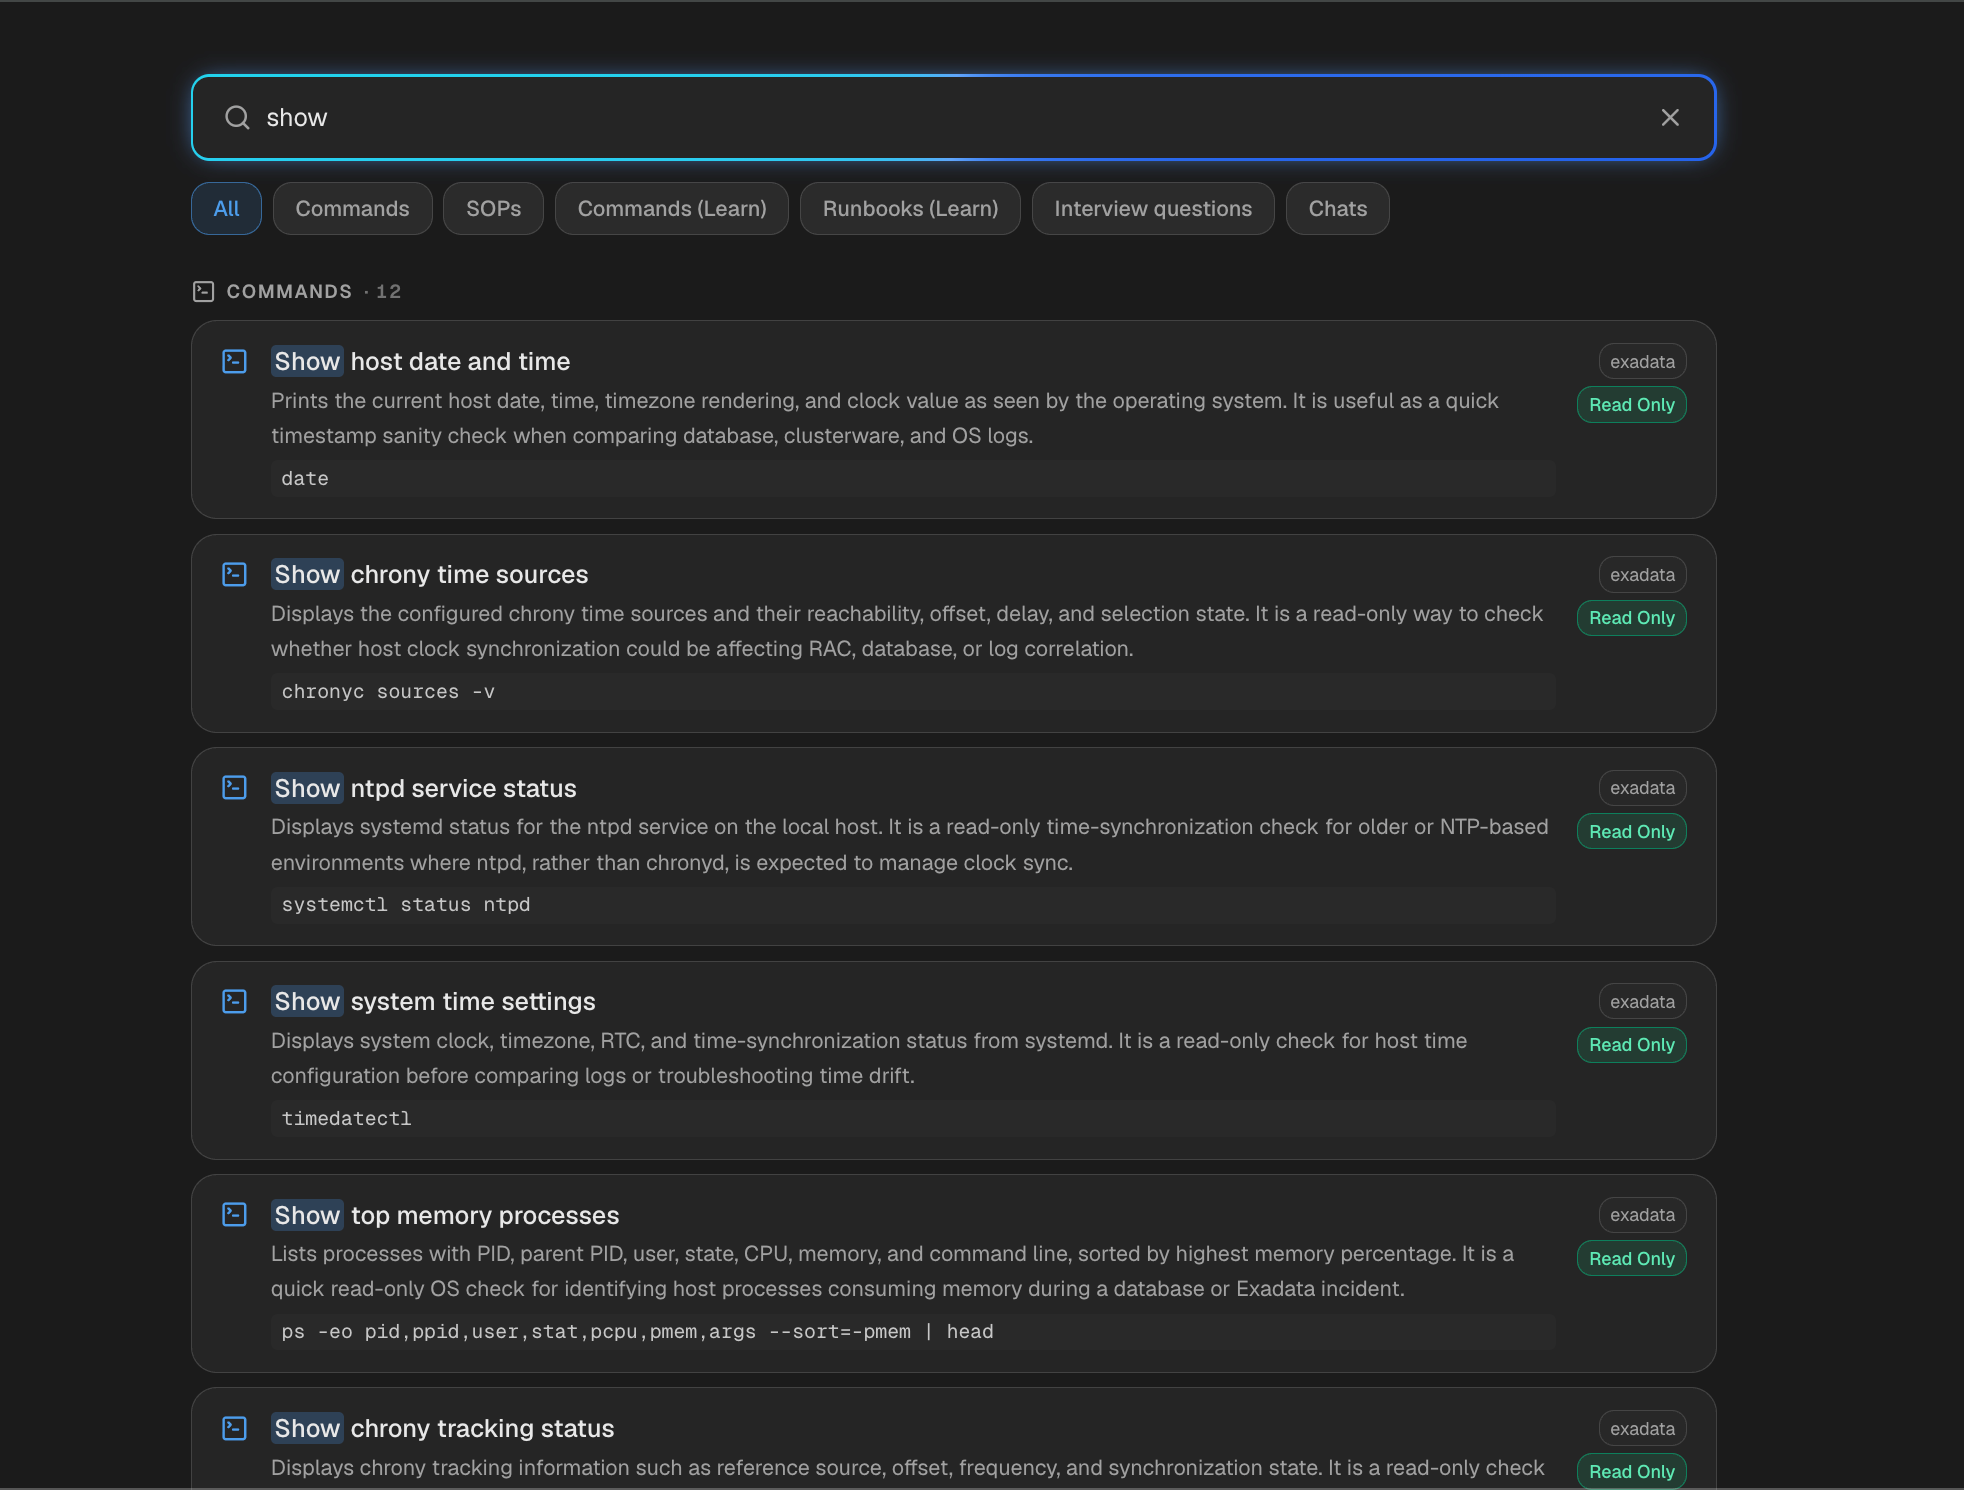Click terminal icon beside Show host date and time

pyautogui.click(x=234, y=361)
